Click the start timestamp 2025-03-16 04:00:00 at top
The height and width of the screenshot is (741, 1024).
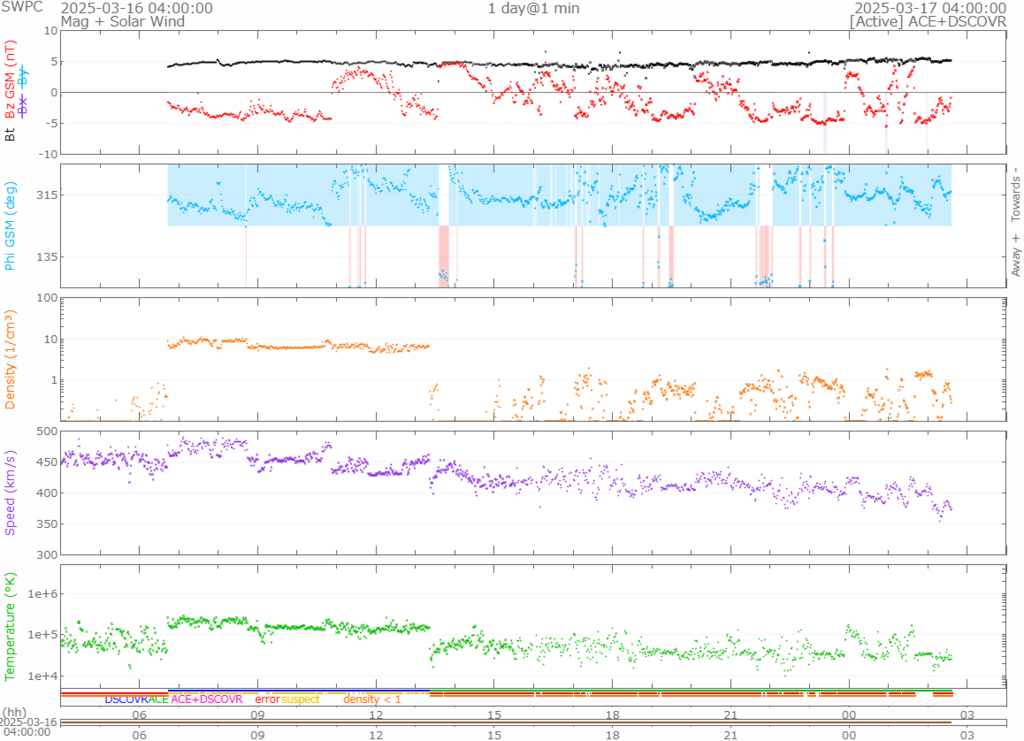[137, 8]
